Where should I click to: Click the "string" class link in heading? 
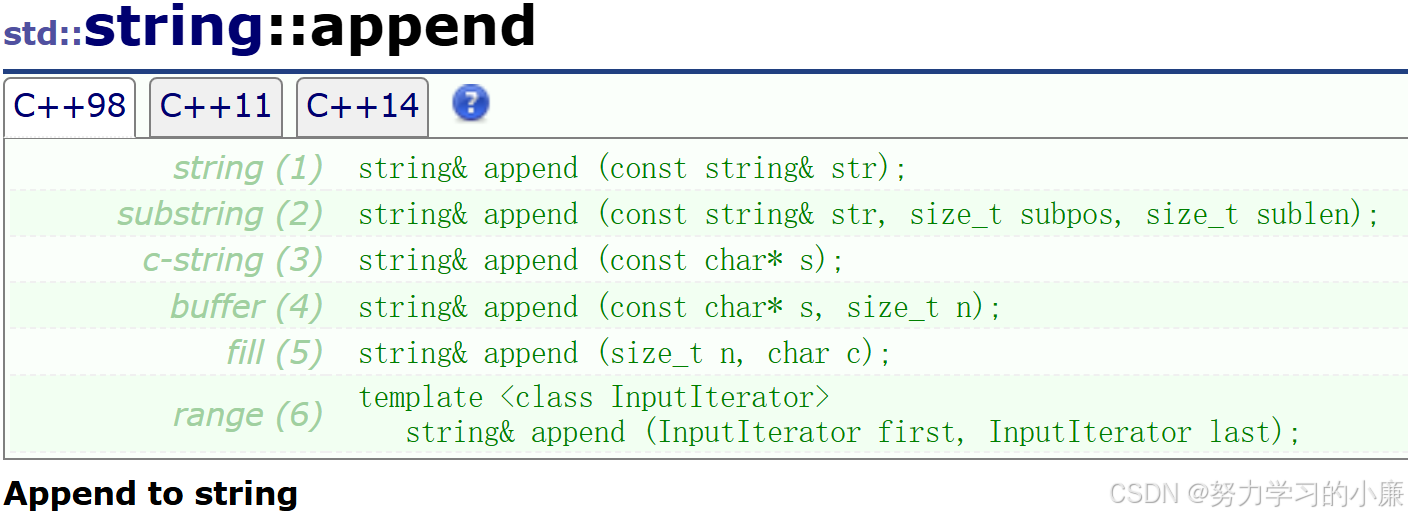[174, 26]
